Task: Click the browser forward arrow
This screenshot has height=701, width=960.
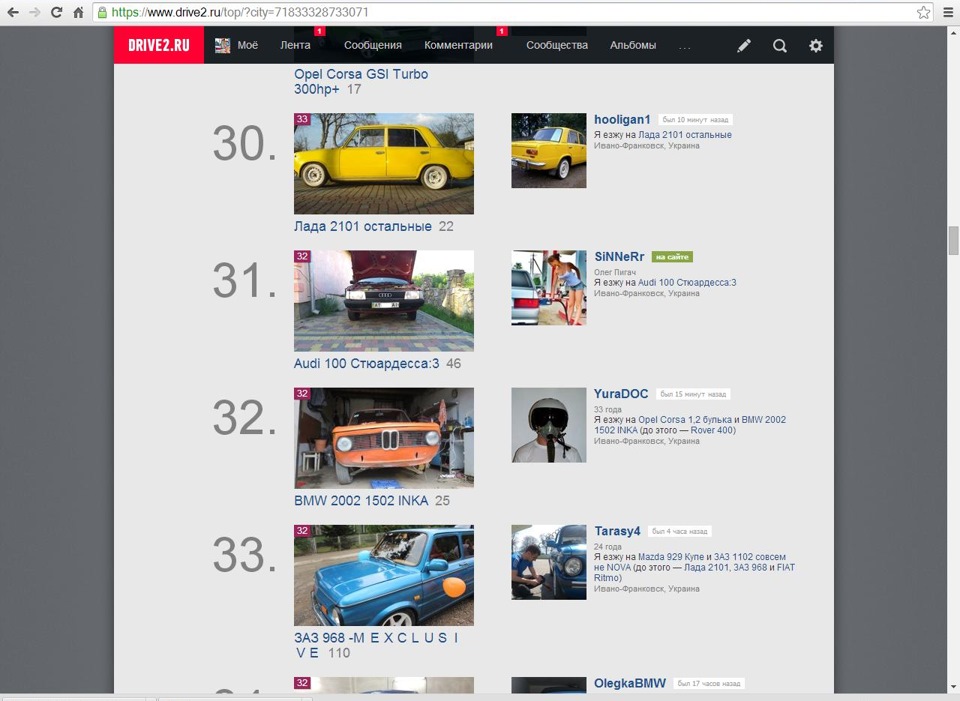Action: pos(35,12)
